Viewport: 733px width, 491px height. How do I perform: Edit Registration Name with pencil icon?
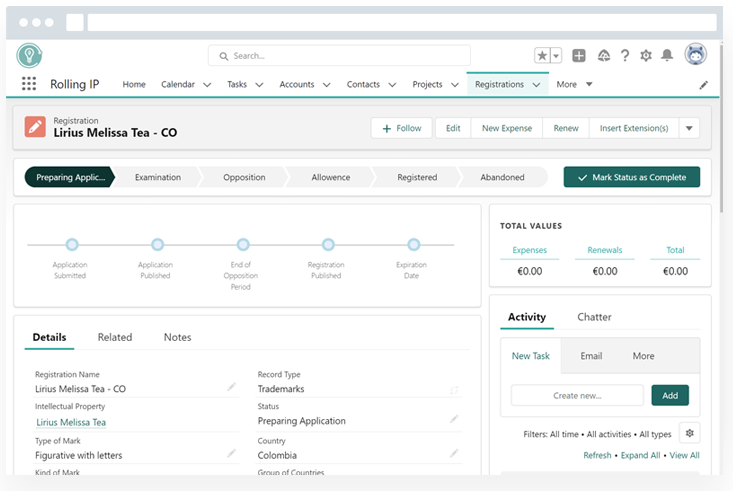231,387
